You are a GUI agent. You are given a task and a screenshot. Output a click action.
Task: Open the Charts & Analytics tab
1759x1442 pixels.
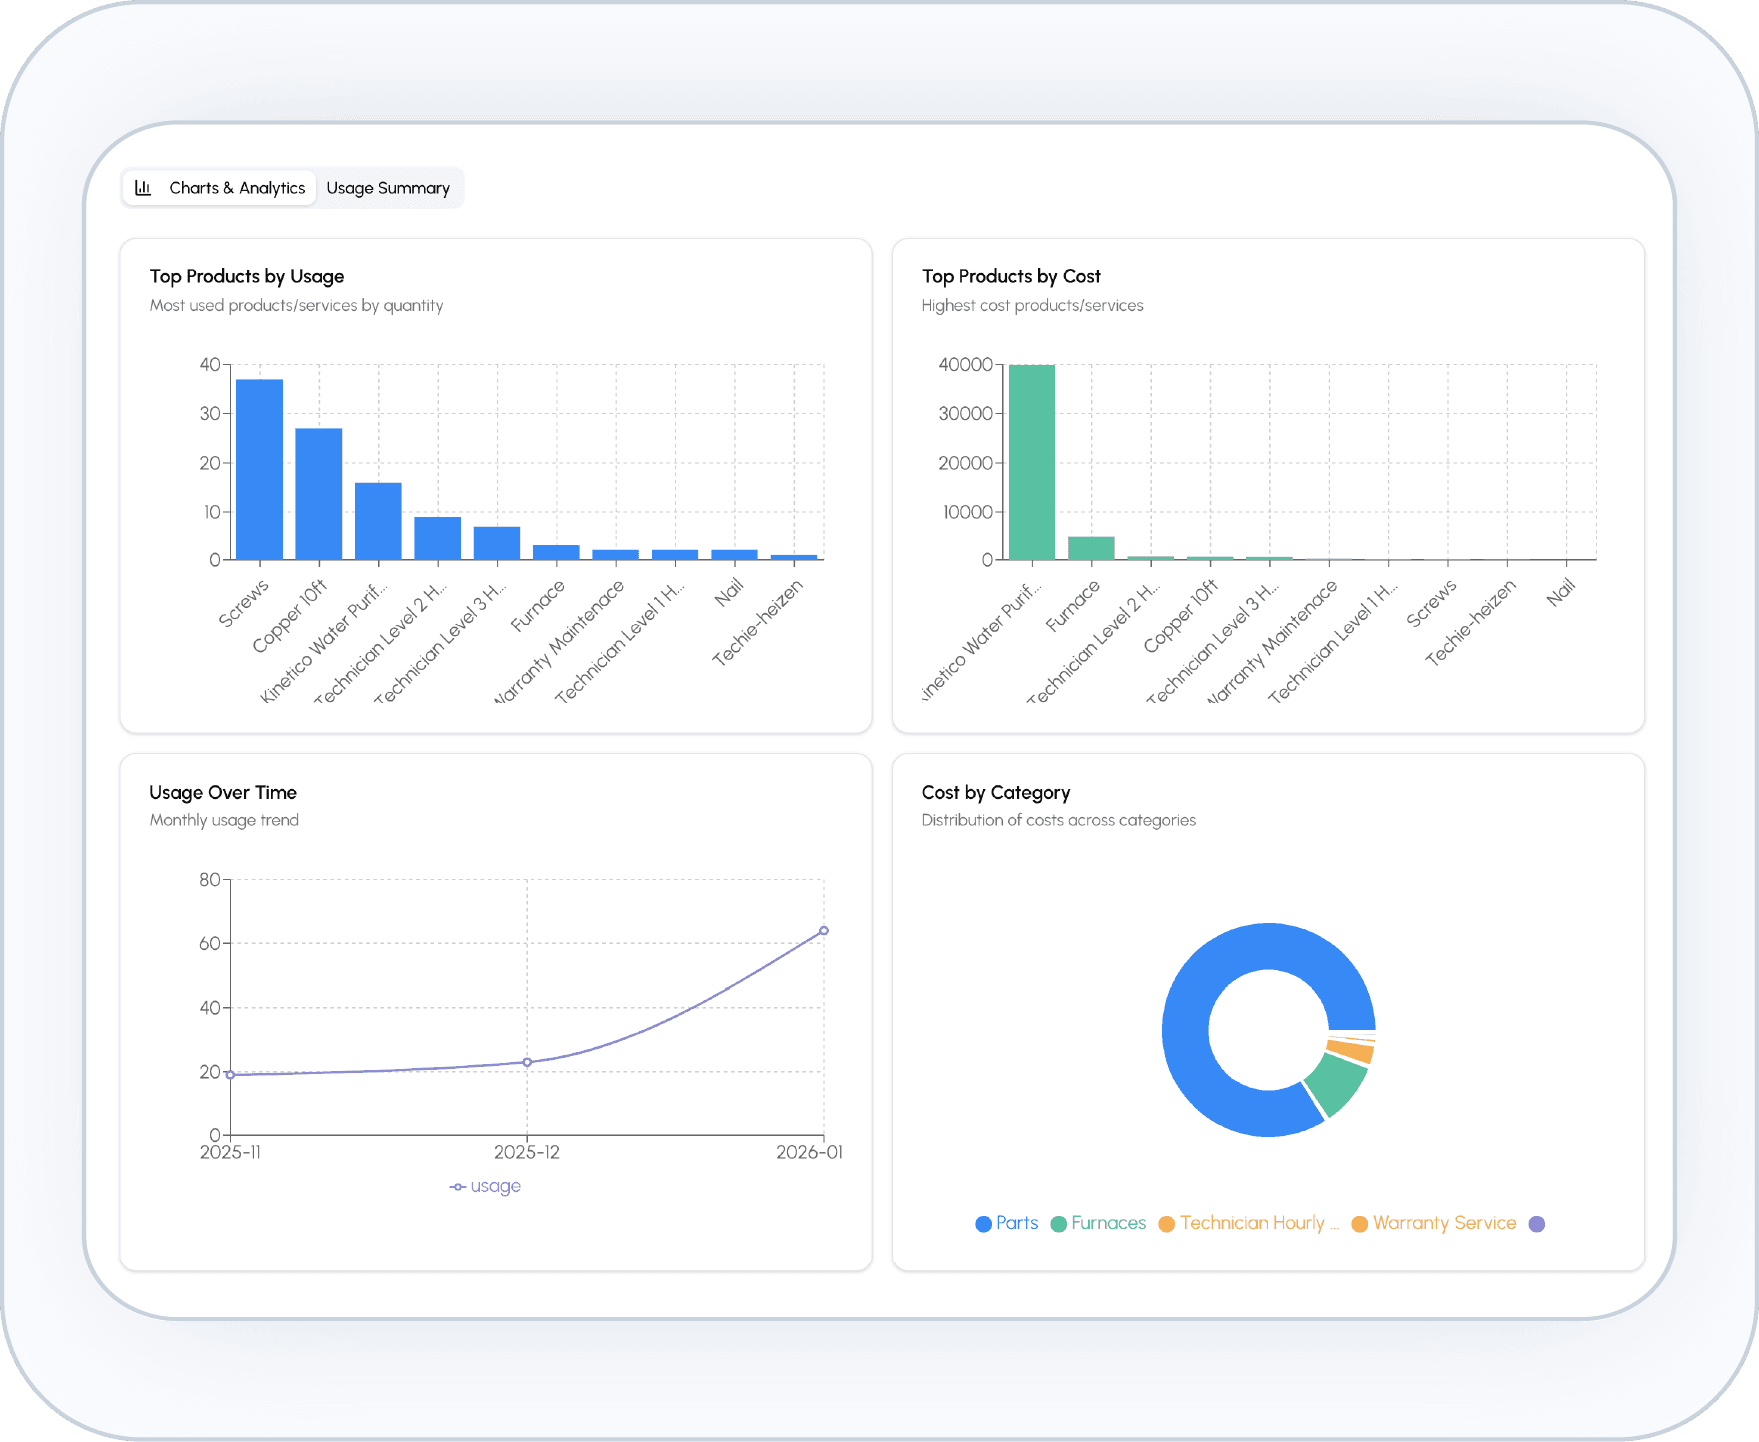(219, 188)
